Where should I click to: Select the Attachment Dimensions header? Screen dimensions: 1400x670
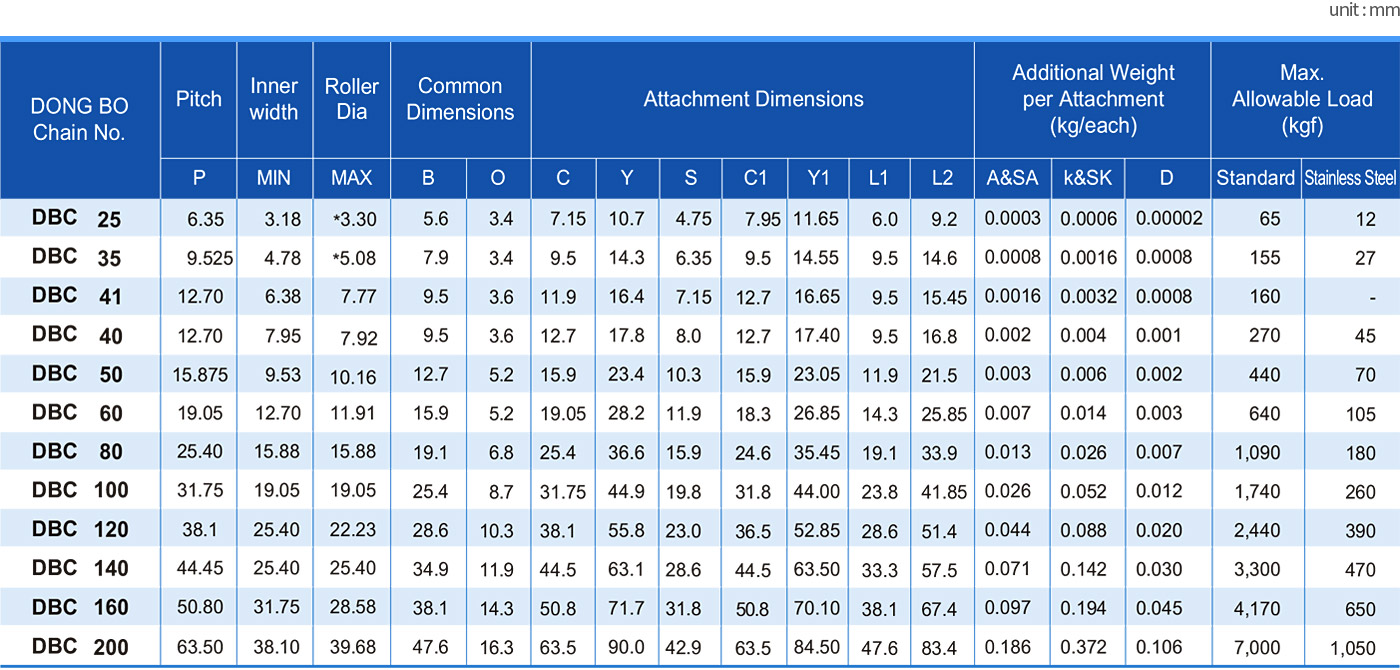tap(753, 99)
